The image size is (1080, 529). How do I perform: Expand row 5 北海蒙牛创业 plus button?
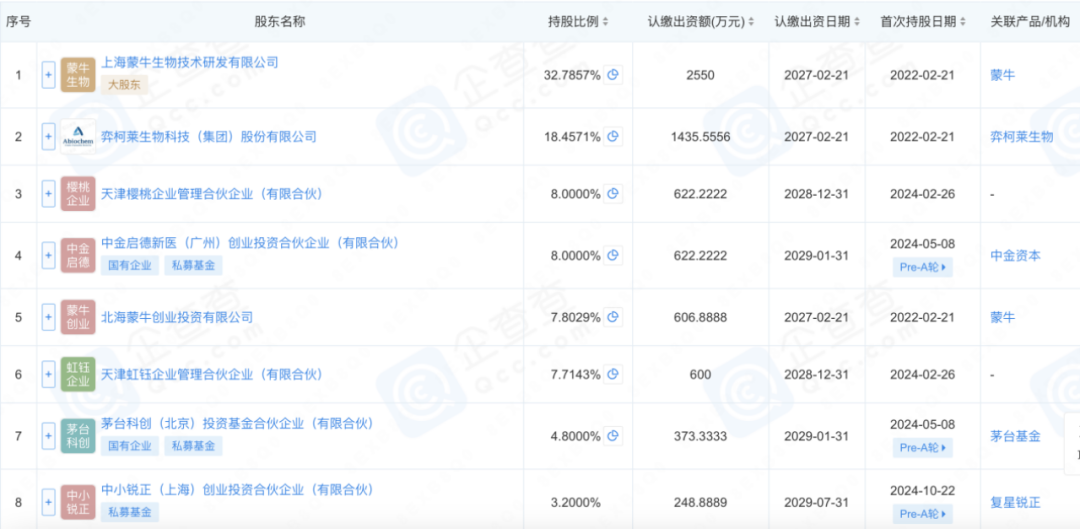[48, 317]
